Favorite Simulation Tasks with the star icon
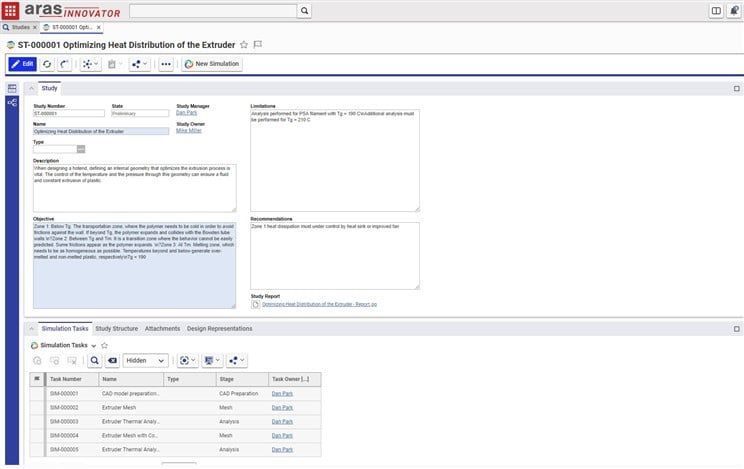This screenshot has height=469, width=744. (104, 345)
